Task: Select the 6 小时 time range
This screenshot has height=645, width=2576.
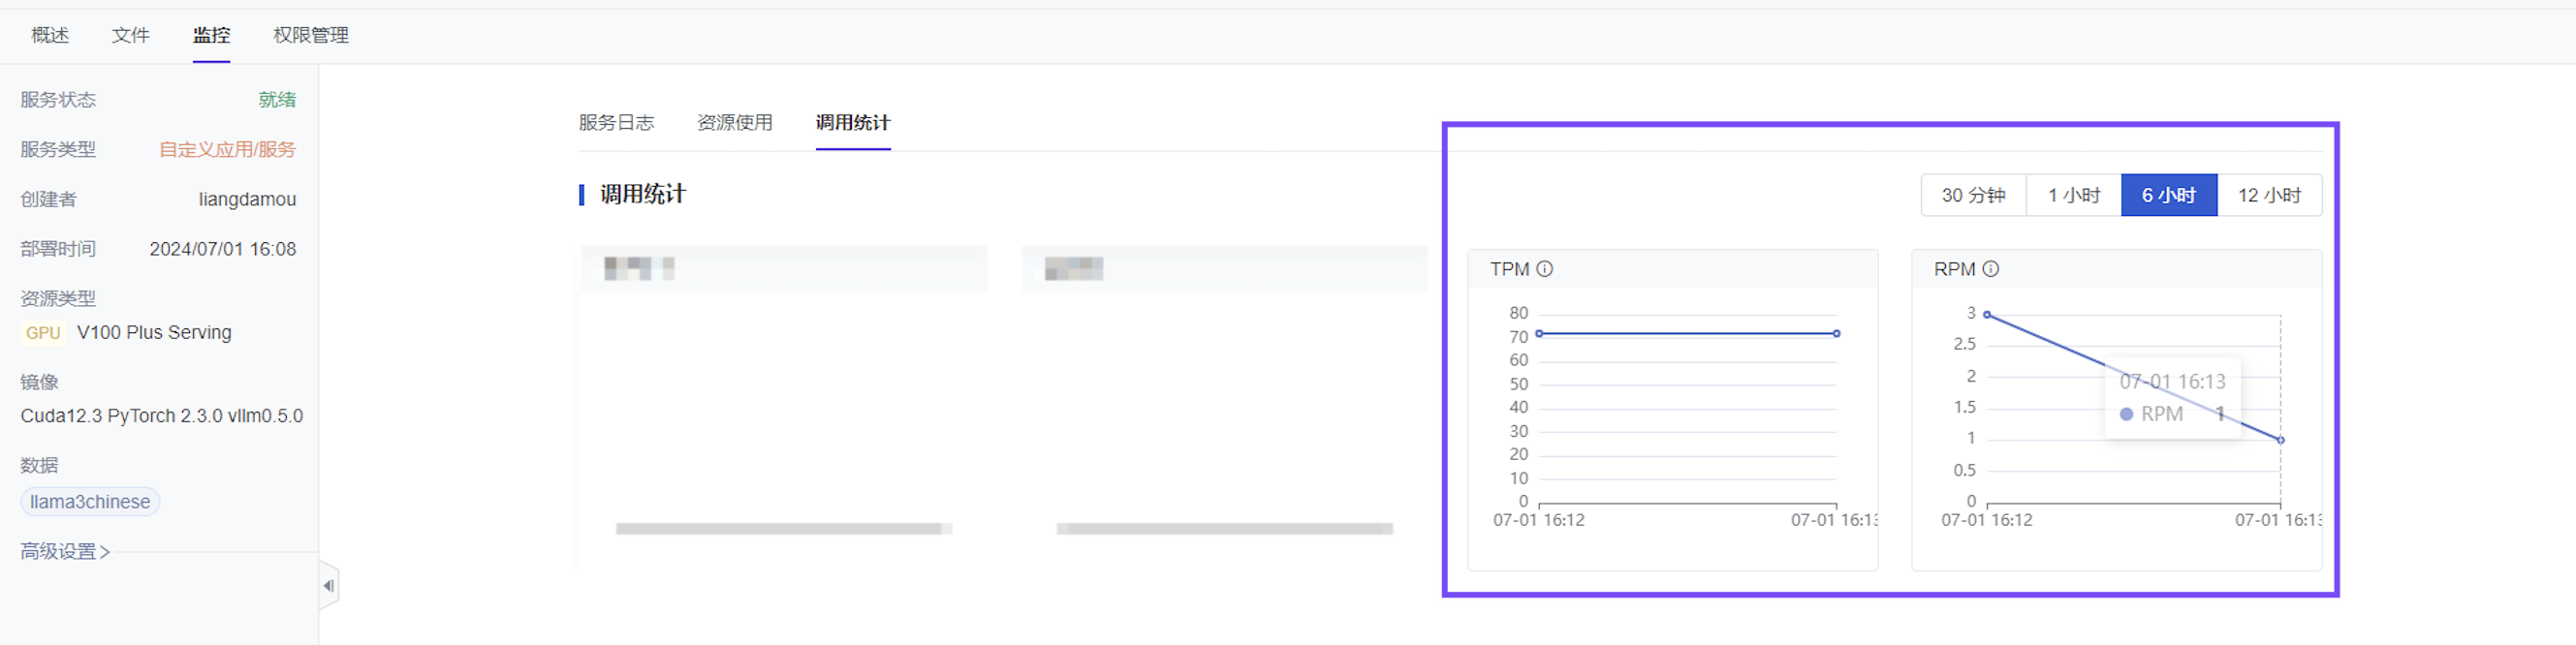Action: 2168,195
